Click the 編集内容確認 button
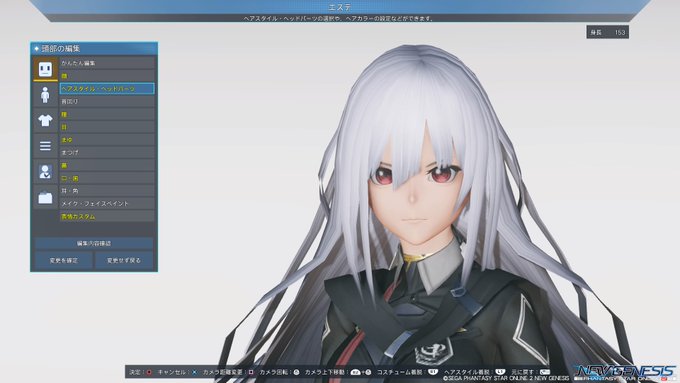Screen dimensions: 680x383 point(94,243)
